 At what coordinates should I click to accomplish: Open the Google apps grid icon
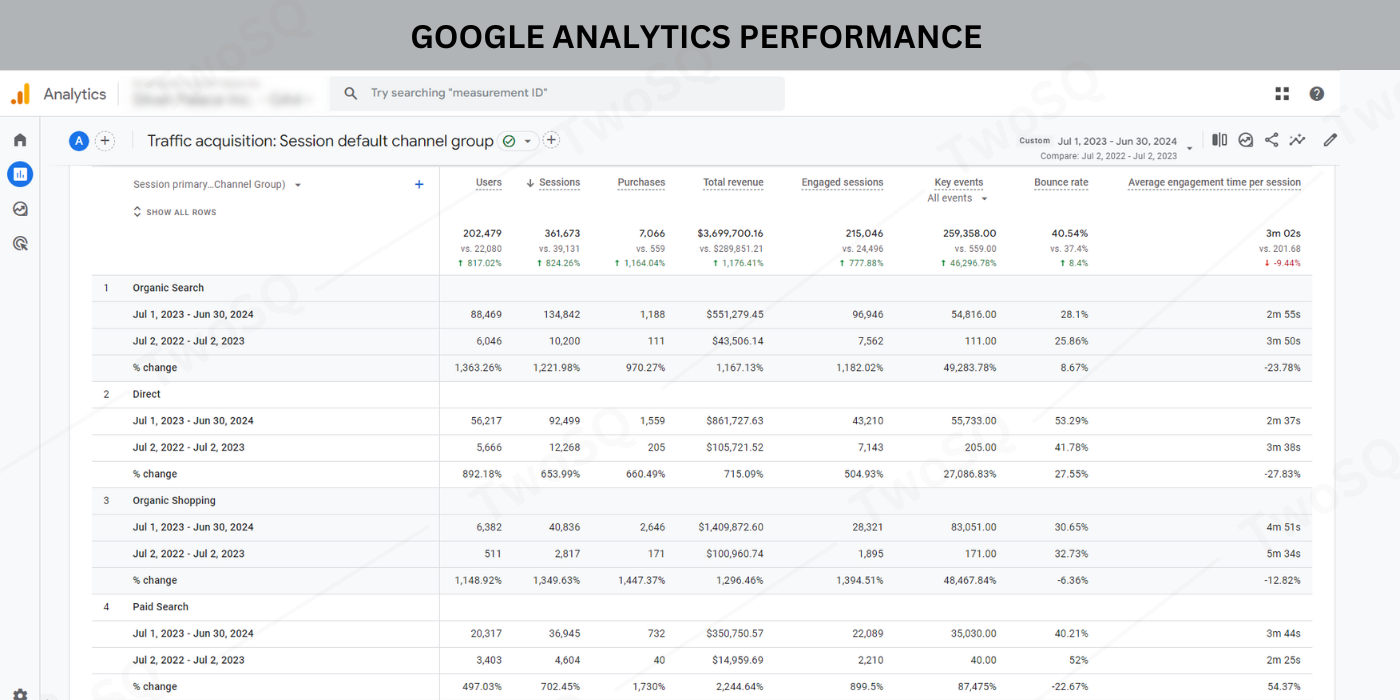1282,93
